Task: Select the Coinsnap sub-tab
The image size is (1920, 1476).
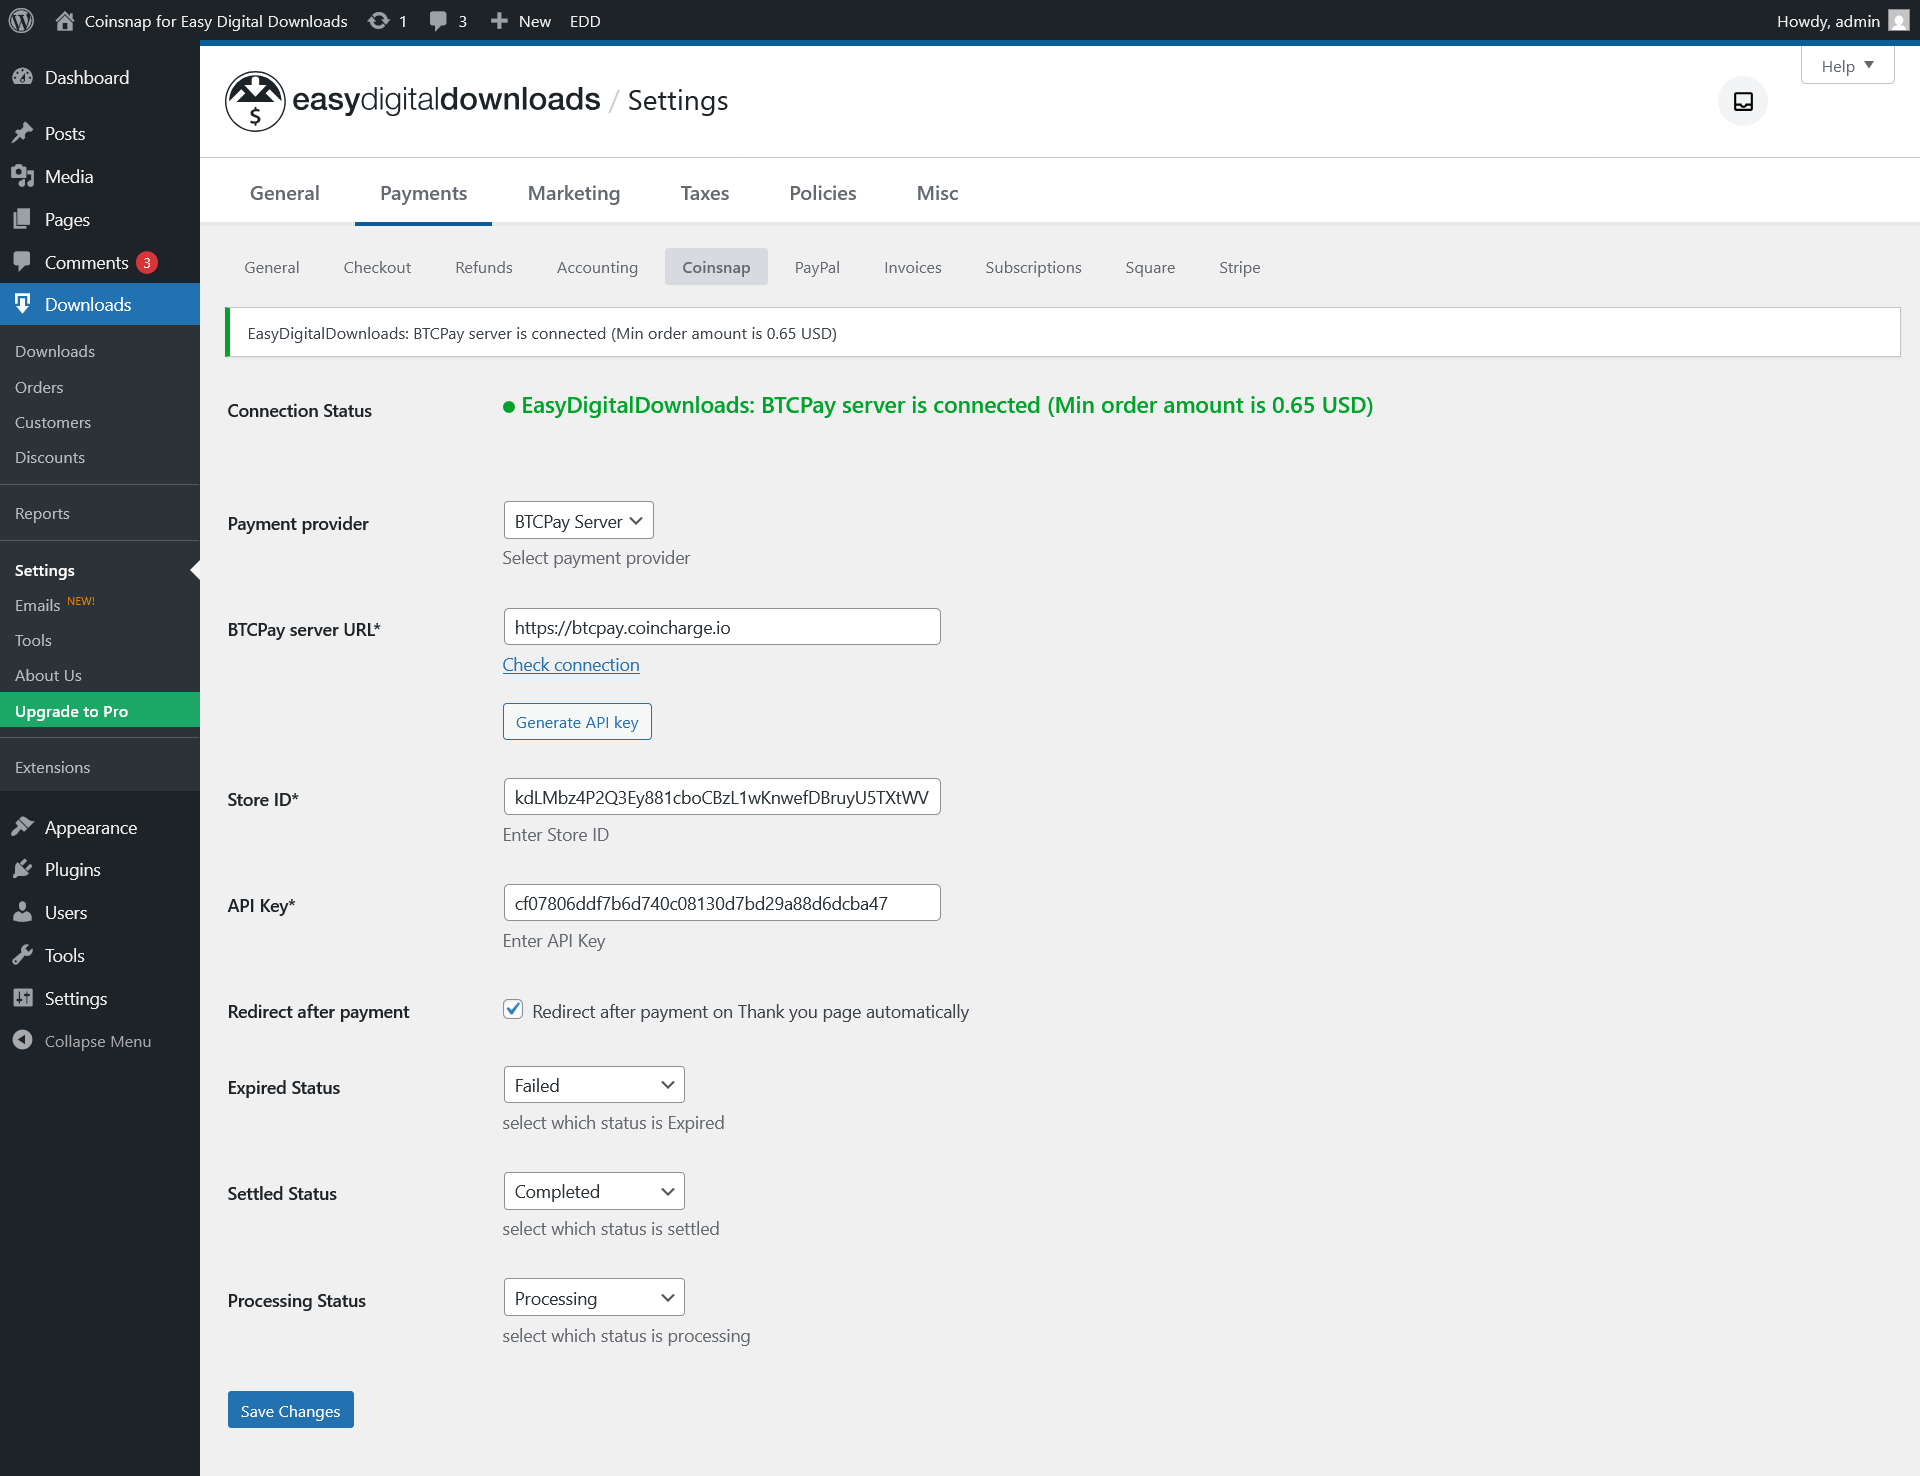Action: (x=716, y=267)
